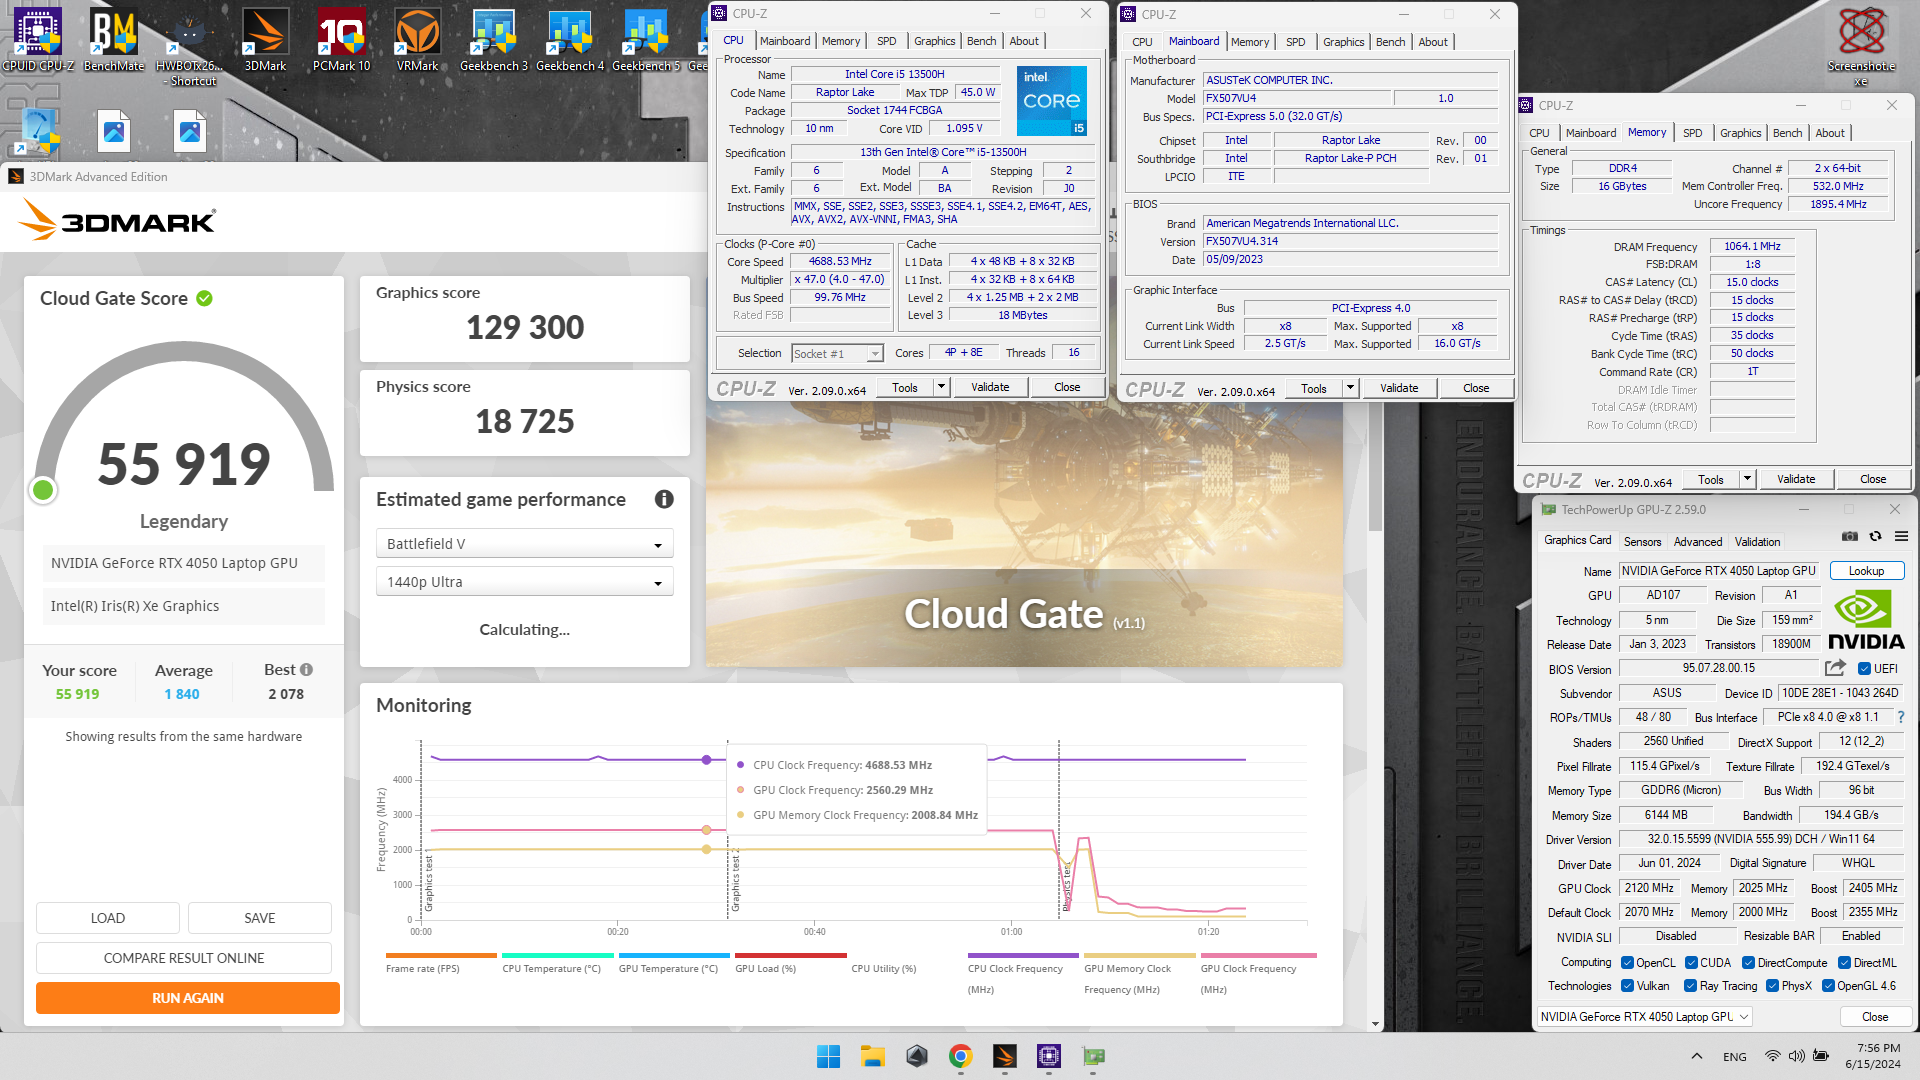Image resolution: width=1920 pixels, height=1080 pixels.
Task: Open Screenshot.exe desktop icon
Action: [1861, 45]
